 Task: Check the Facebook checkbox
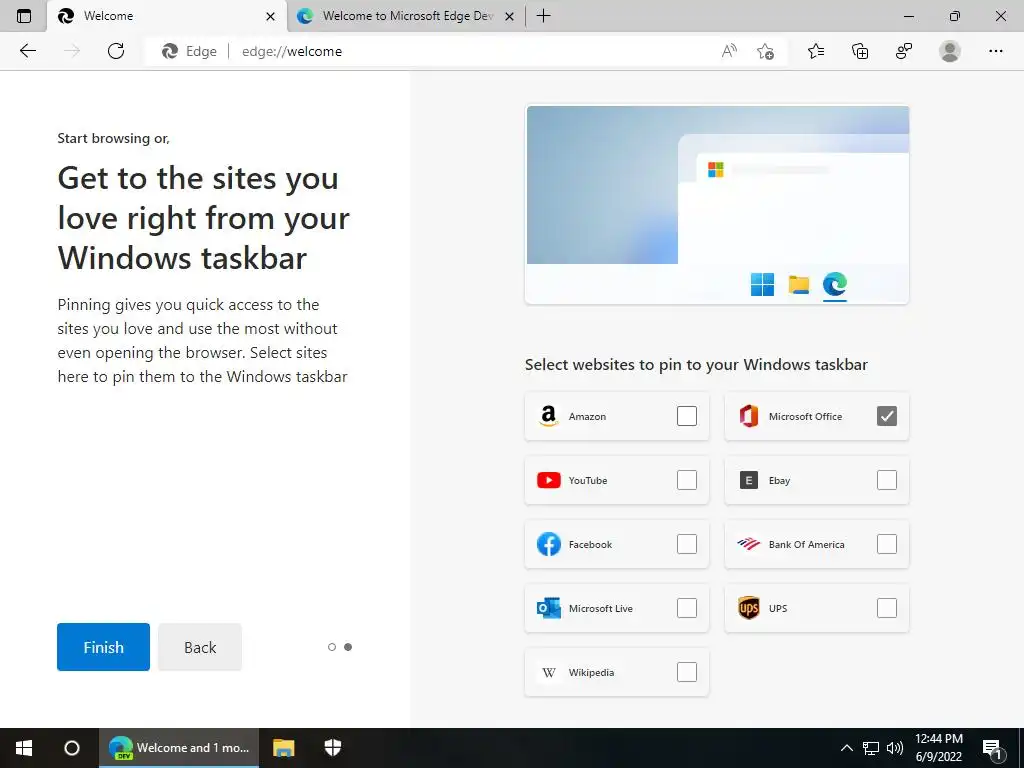click(x=687, y=544)
